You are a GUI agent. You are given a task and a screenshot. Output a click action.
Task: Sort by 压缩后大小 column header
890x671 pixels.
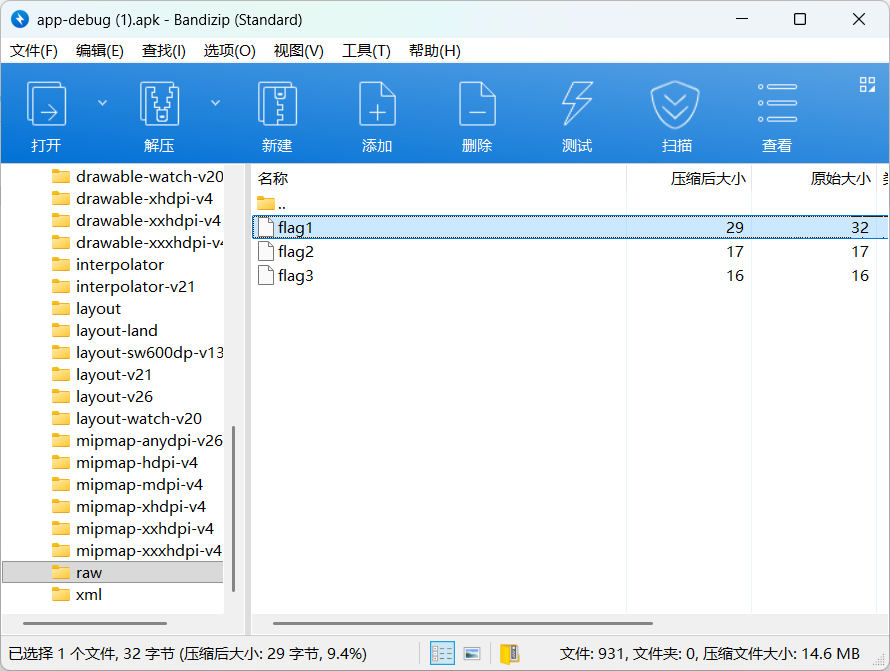coord(689,178)
